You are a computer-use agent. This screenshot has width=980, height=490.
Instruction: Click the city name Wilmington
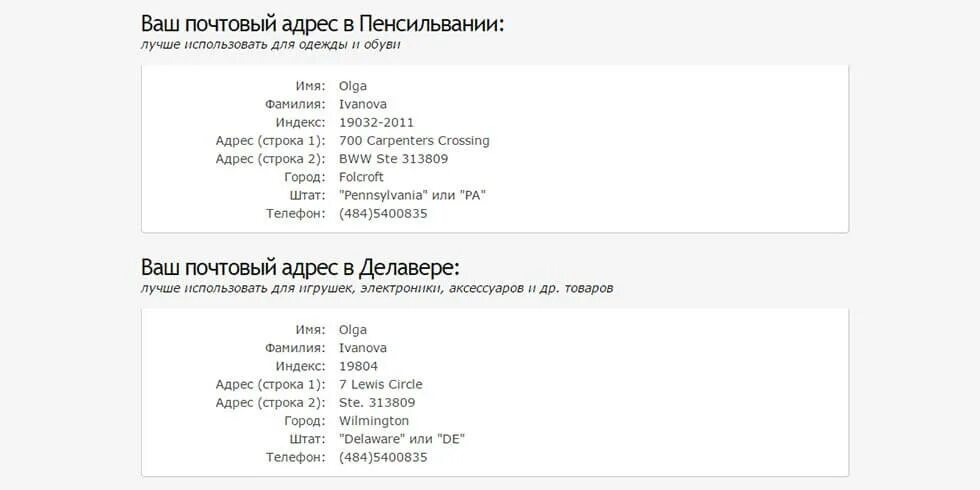tap(374, 421)
